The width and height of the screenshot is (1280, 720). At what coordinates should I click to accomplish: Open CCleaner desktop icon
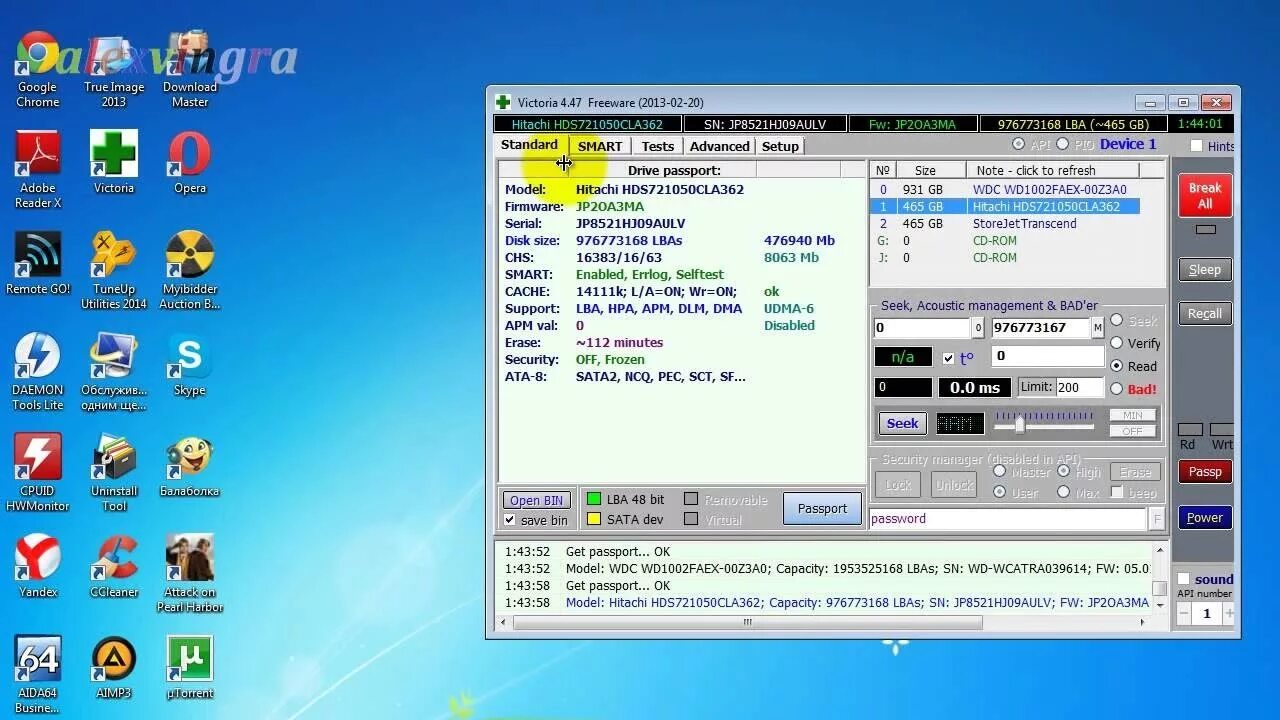pos(114,566)
